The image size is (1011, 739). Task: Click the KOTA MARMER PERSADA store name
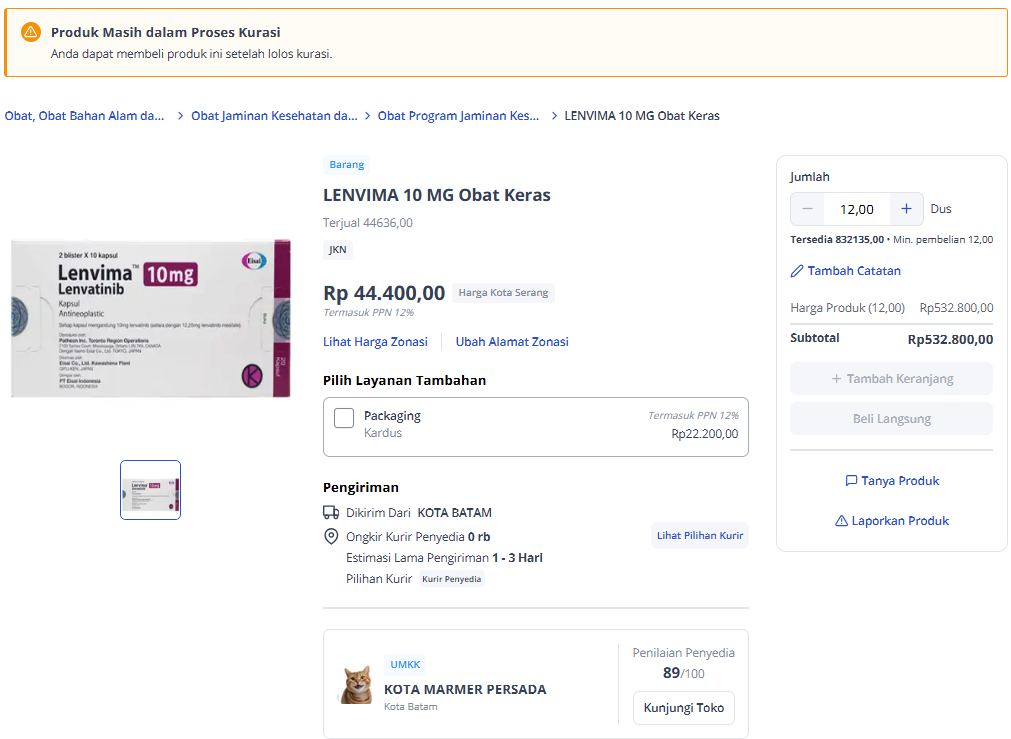465,689
